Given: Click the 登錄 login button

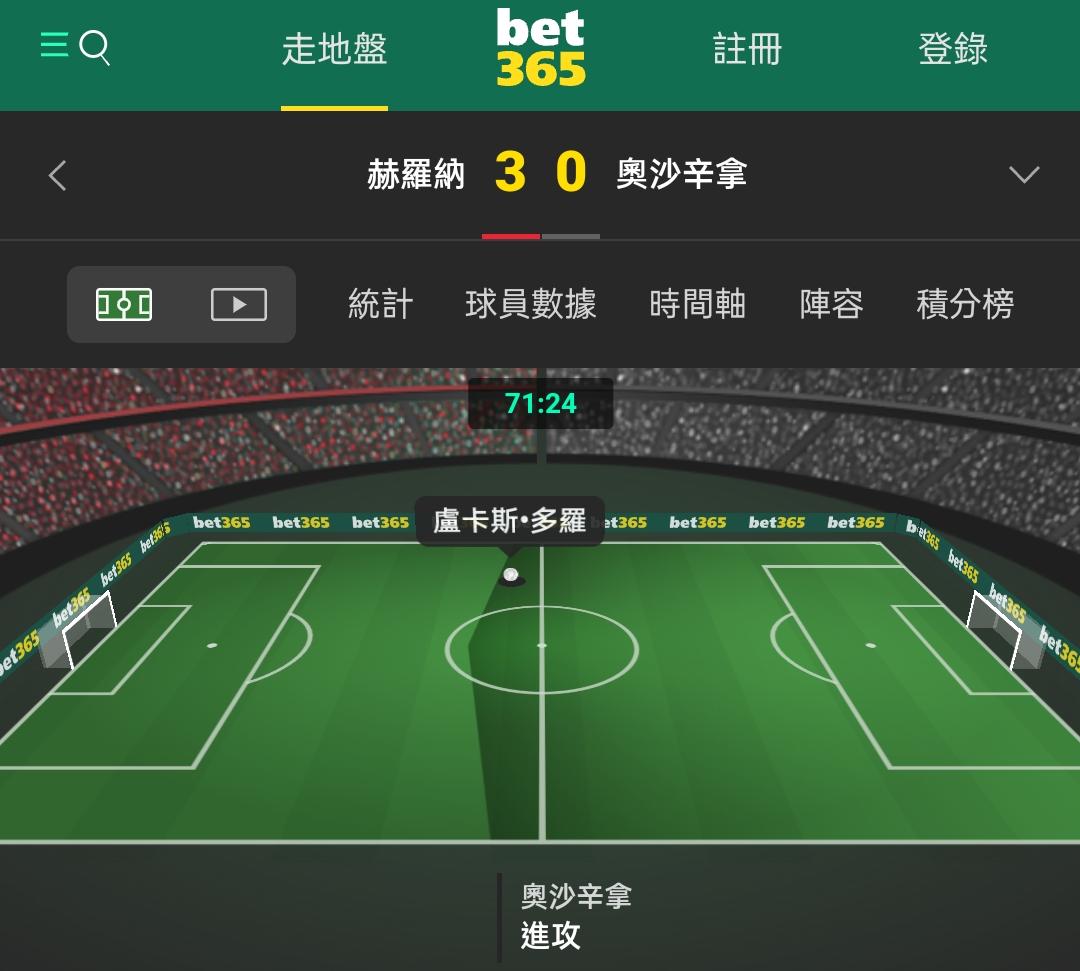Looking at the screenshot, I should 953,49.
